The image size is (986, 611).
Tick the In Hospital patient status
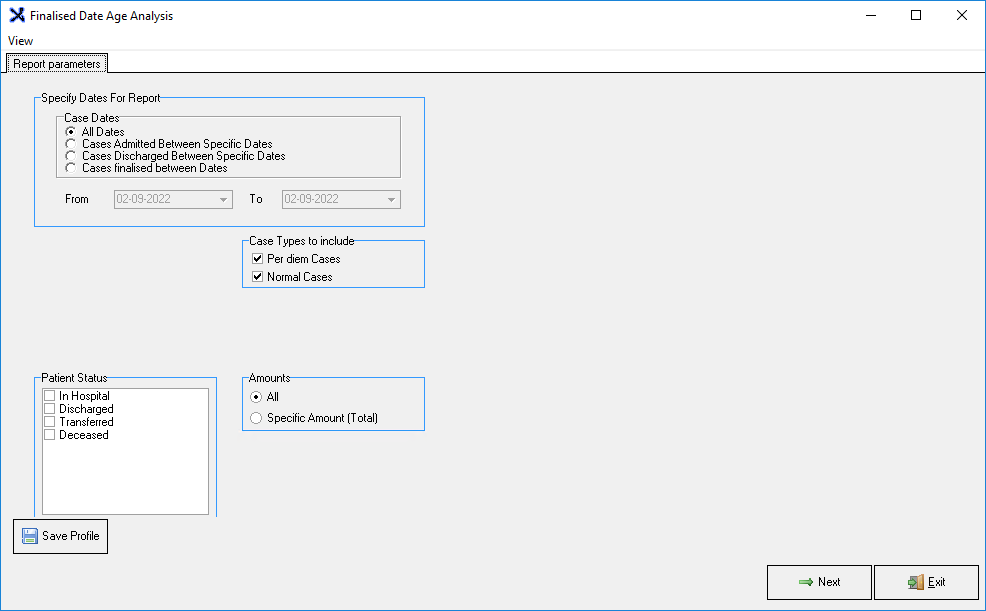[x=50, y=396]
